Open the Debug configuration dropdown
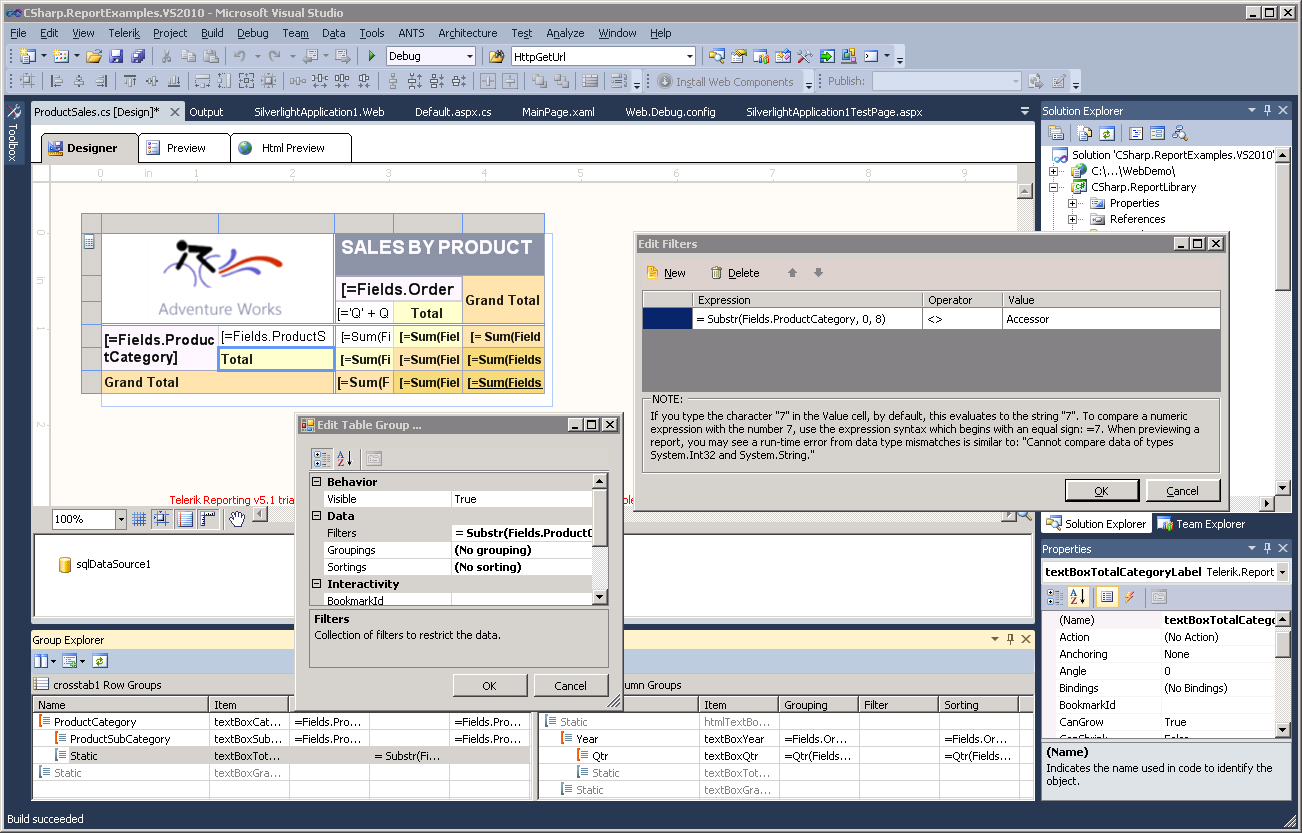Screen dimensions: 1302x833 (469, 57)
